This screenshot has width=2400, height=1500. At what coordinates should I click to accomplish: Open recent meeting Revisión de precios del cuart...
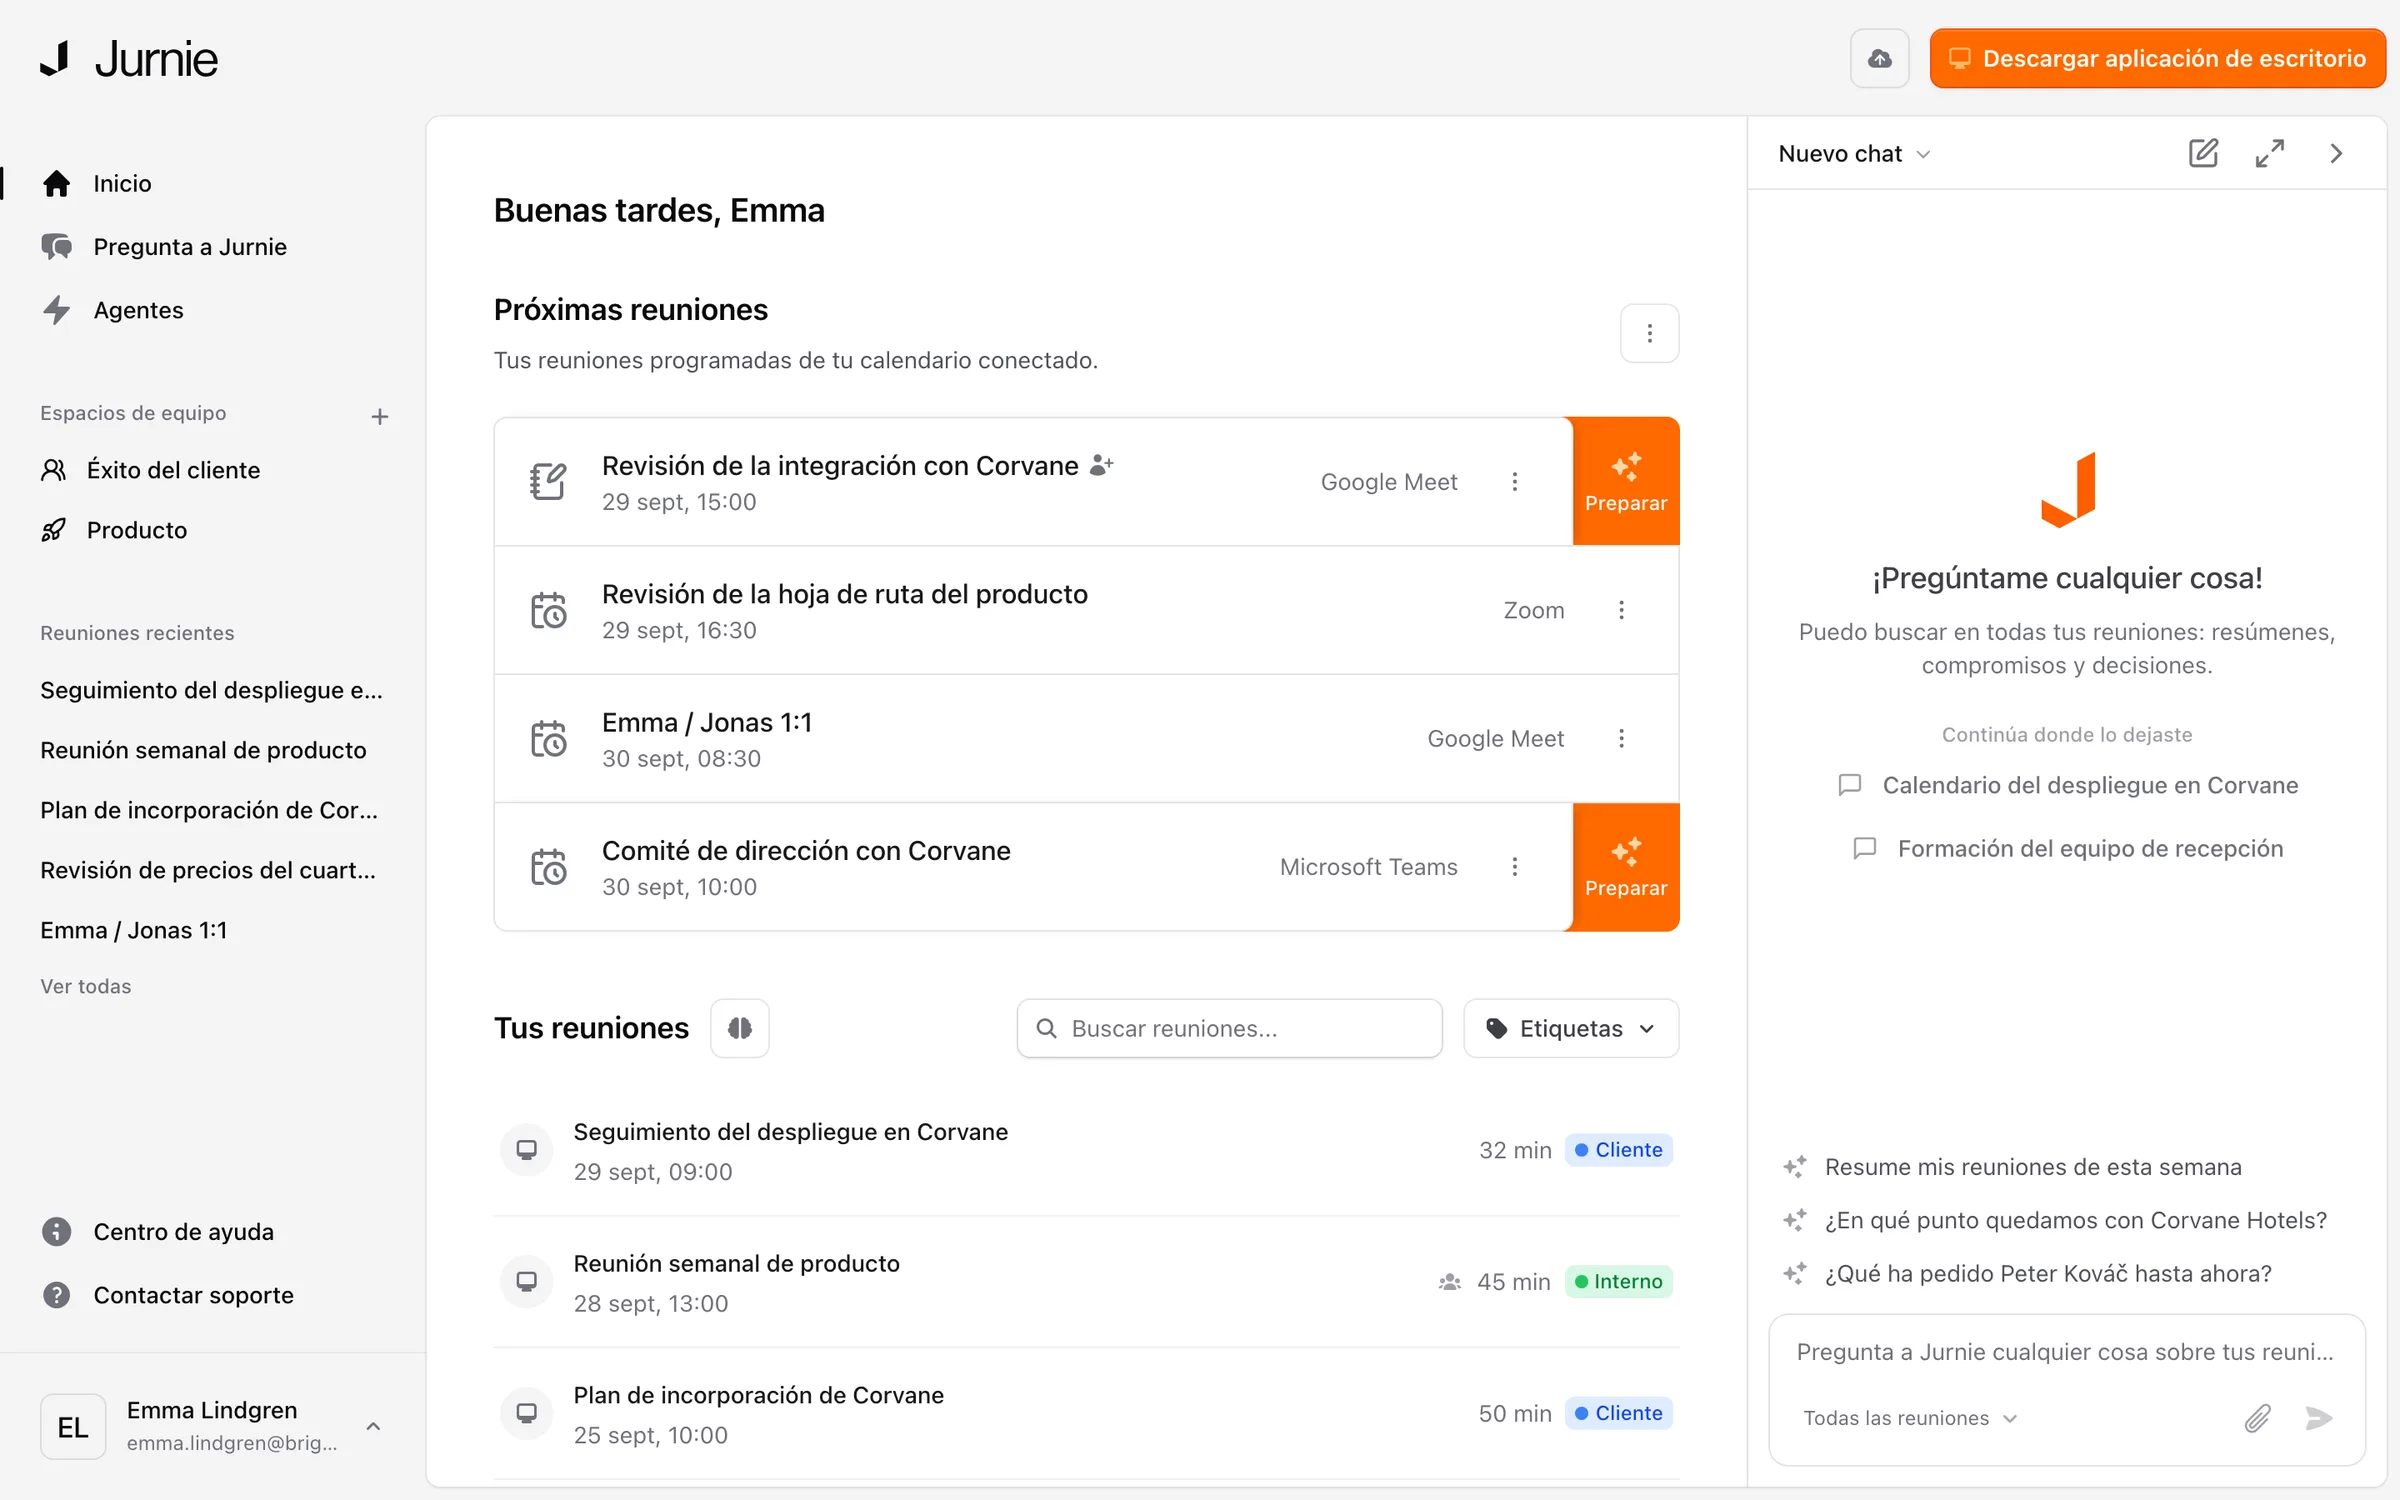click(x=208, y=870)
